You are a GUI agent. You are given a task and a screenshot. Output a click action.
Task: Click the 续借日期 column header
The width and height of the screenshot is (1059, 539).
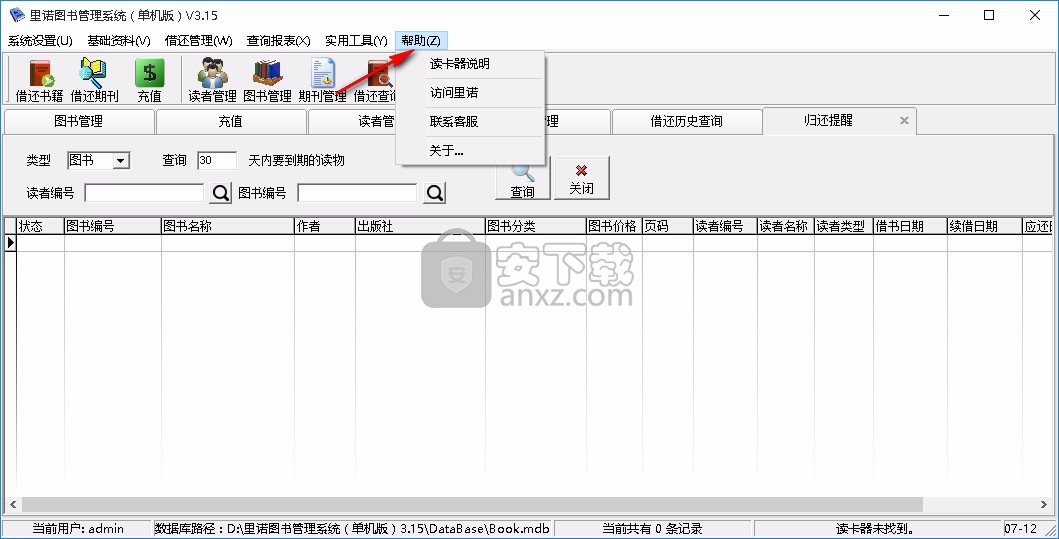[984, 226]
